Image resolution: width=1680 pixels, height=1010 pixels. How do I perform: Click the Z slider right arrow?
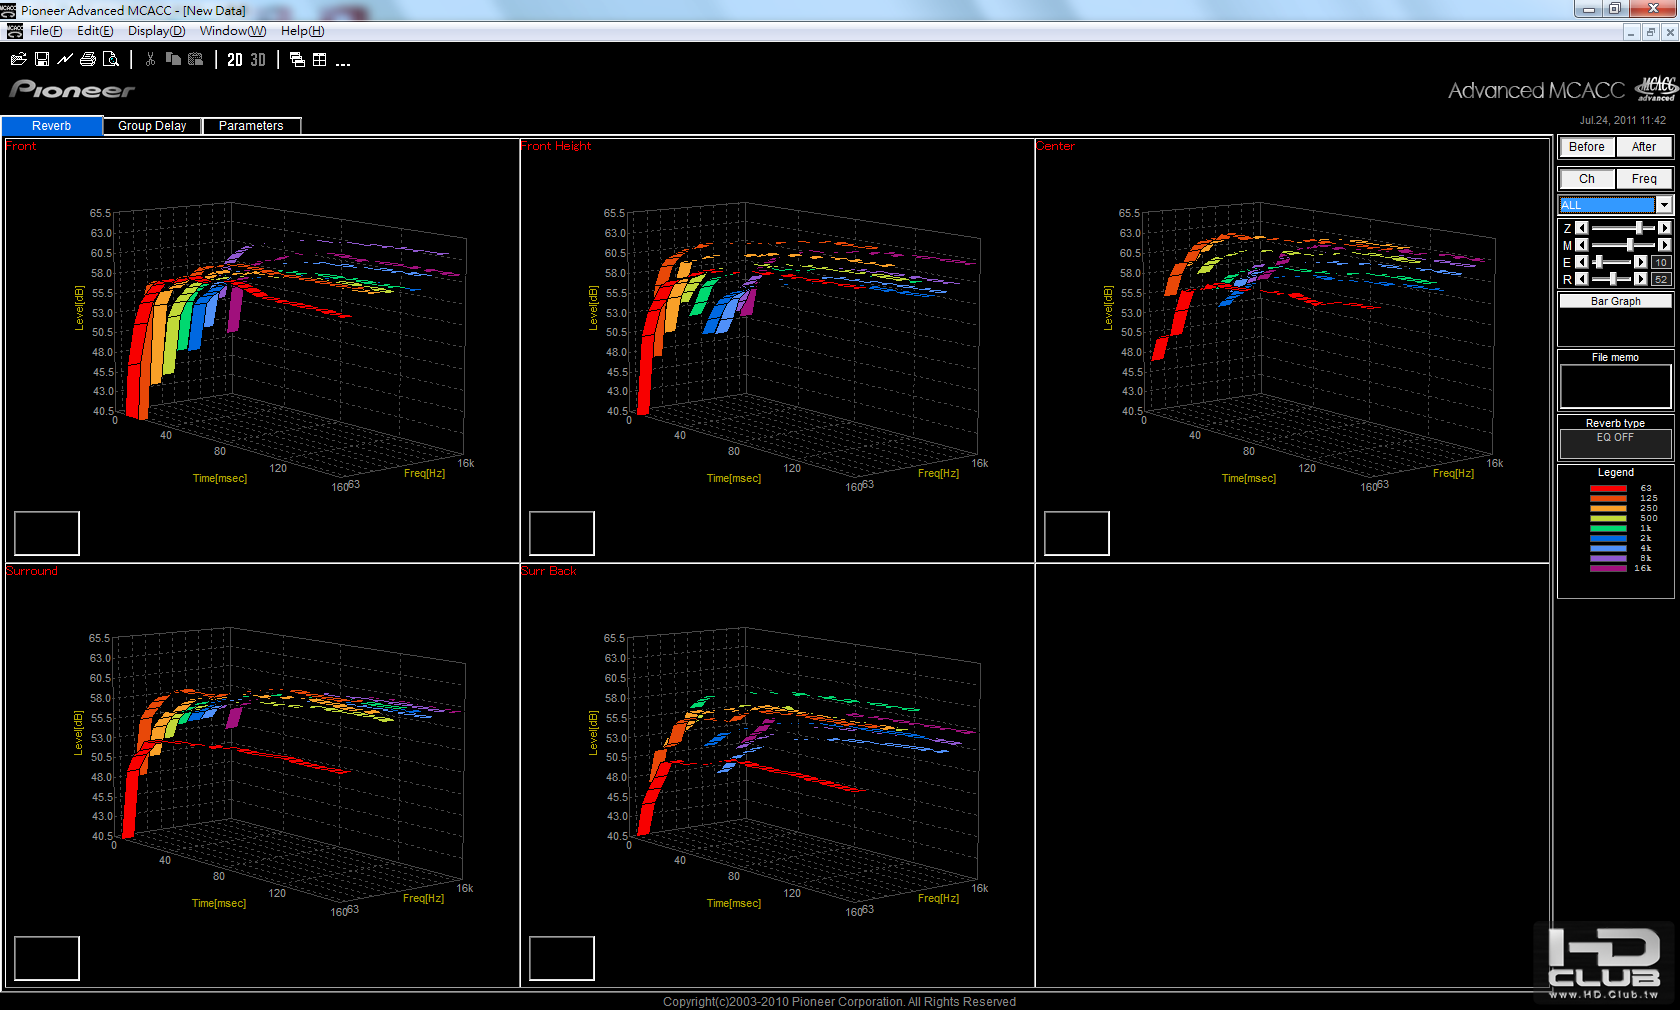click(x=1664, y=229)
